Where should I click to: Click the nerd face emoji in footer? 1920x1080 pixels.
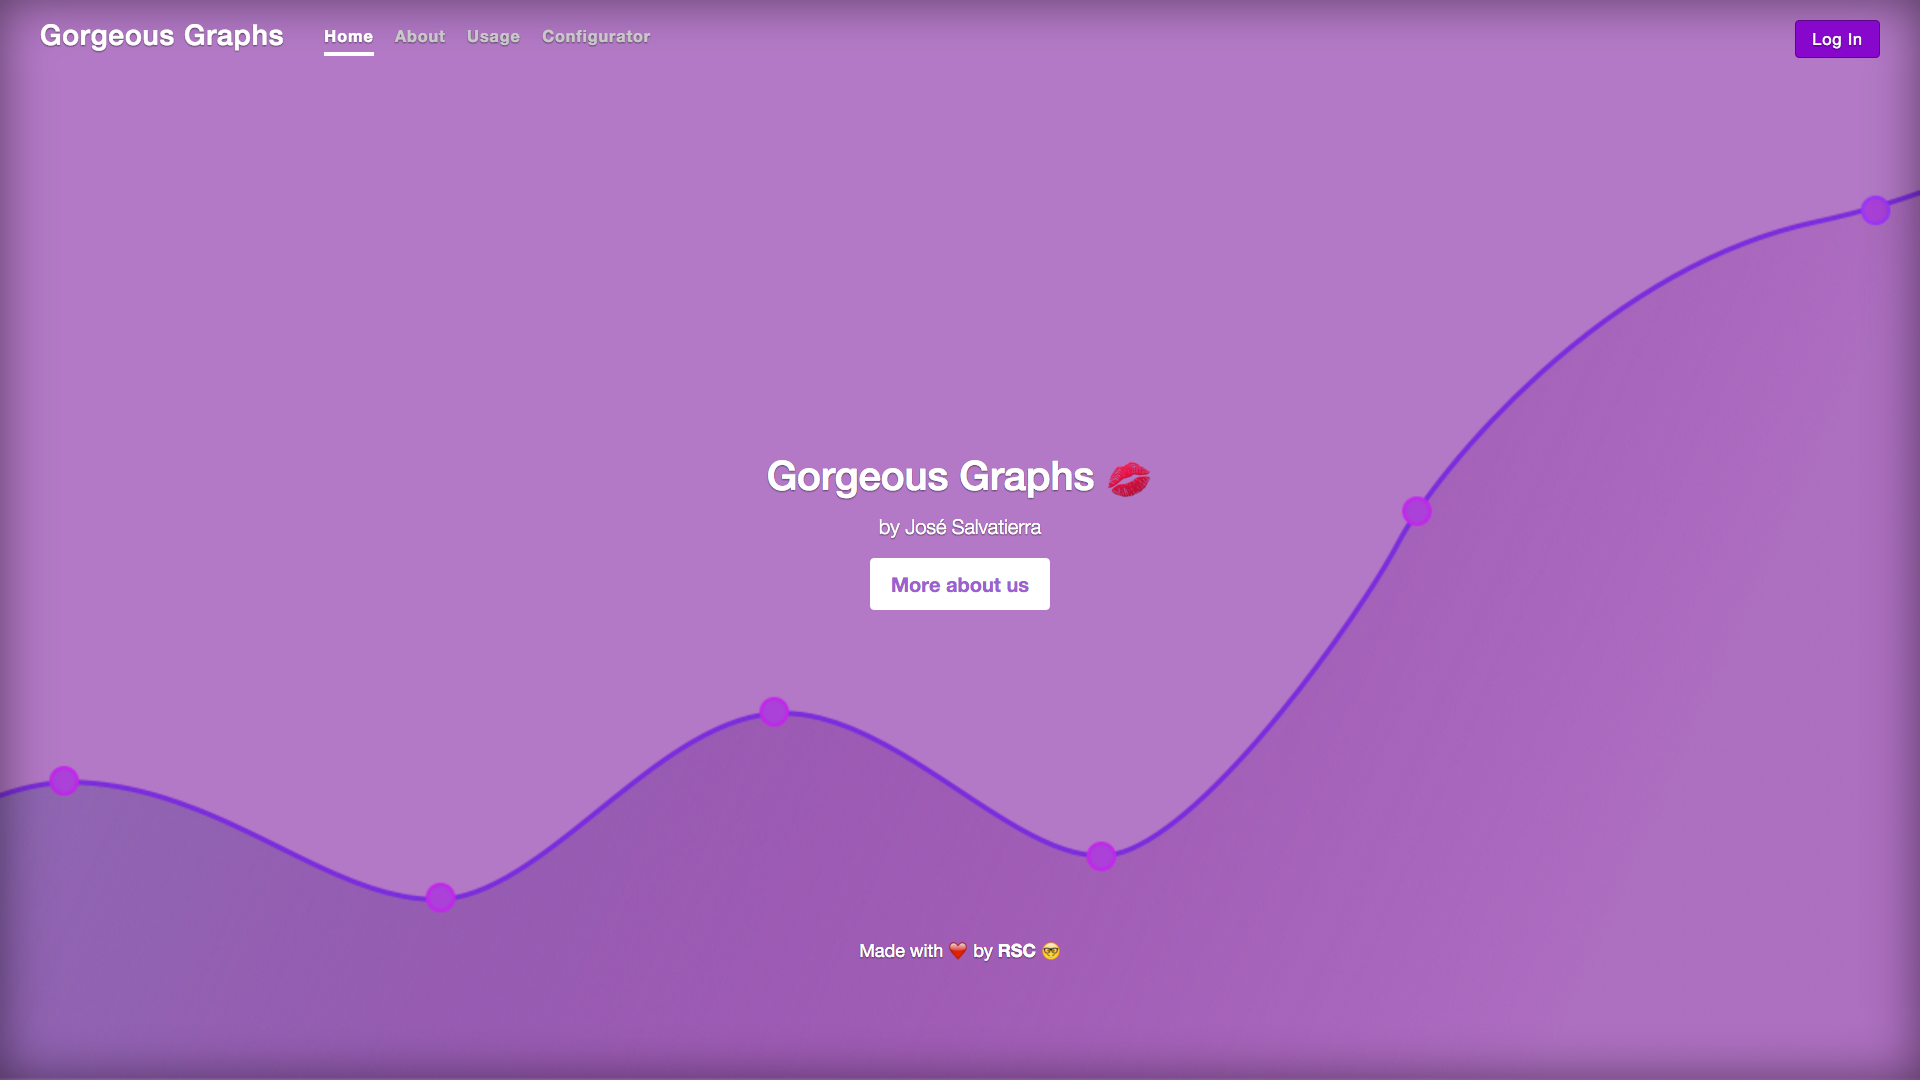(1051, 951)
